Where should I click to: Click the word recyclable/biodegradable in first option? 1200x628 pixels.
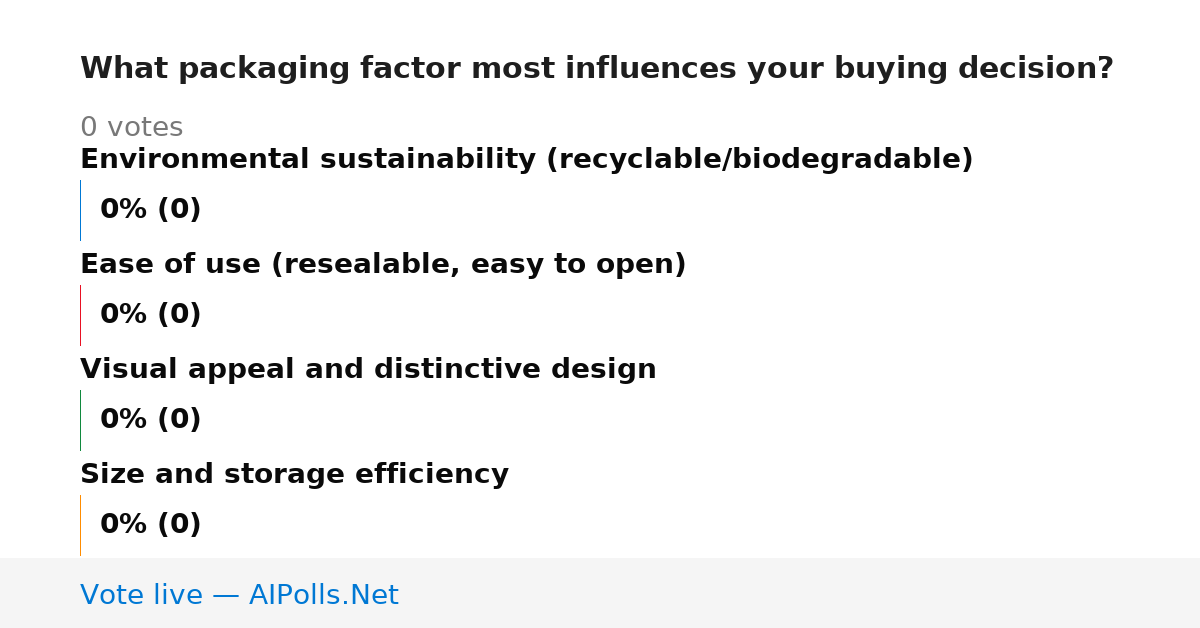759,160
